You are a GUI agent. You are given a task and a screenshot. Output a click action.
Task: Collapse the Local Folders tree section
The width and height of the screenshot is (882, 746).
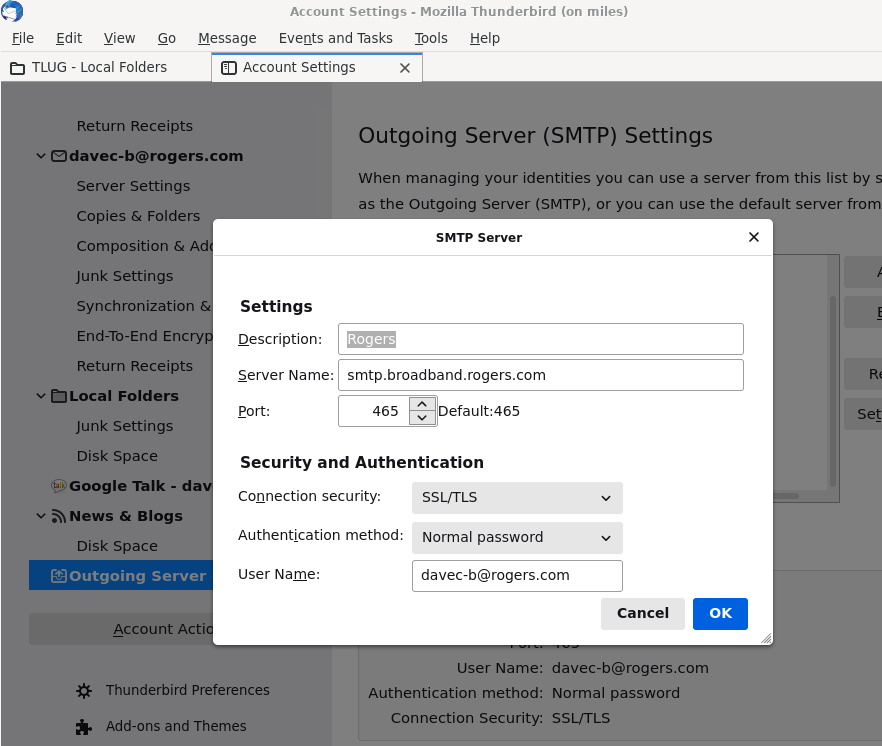(41, 396)
